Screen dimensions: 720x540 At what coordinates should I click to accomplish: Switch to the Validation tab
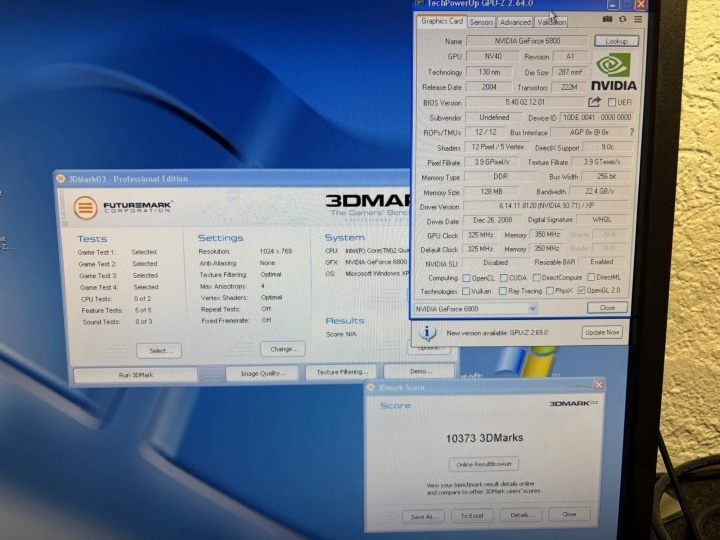click(551, 22)
